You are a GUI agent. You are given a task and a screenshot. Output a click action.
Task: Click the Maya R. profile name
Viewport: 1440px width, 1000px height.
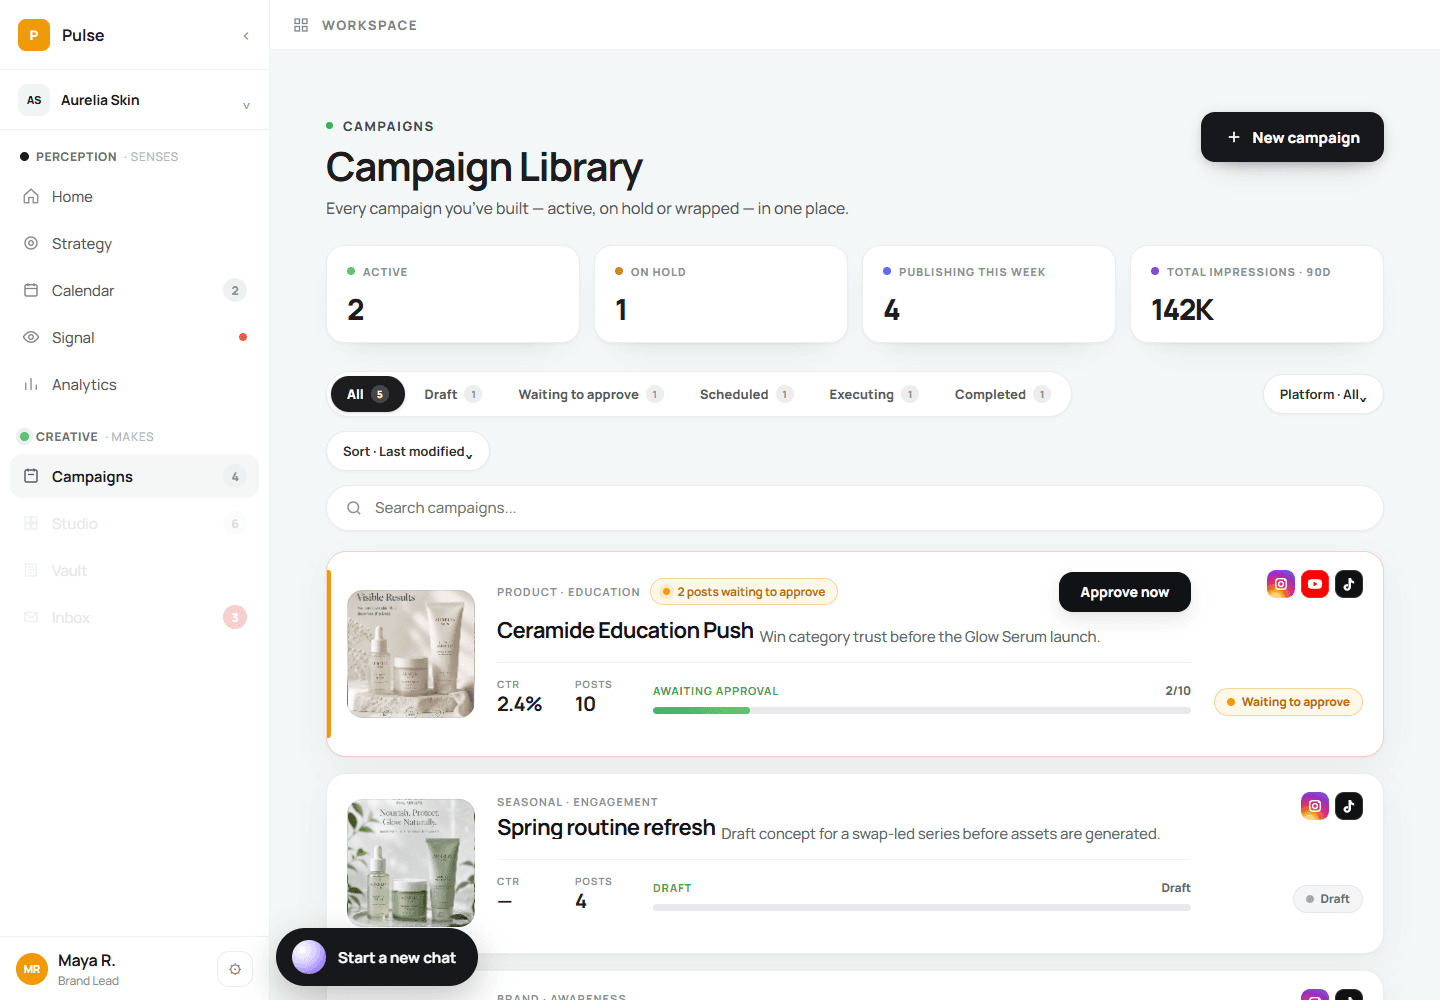pos(87,960)
